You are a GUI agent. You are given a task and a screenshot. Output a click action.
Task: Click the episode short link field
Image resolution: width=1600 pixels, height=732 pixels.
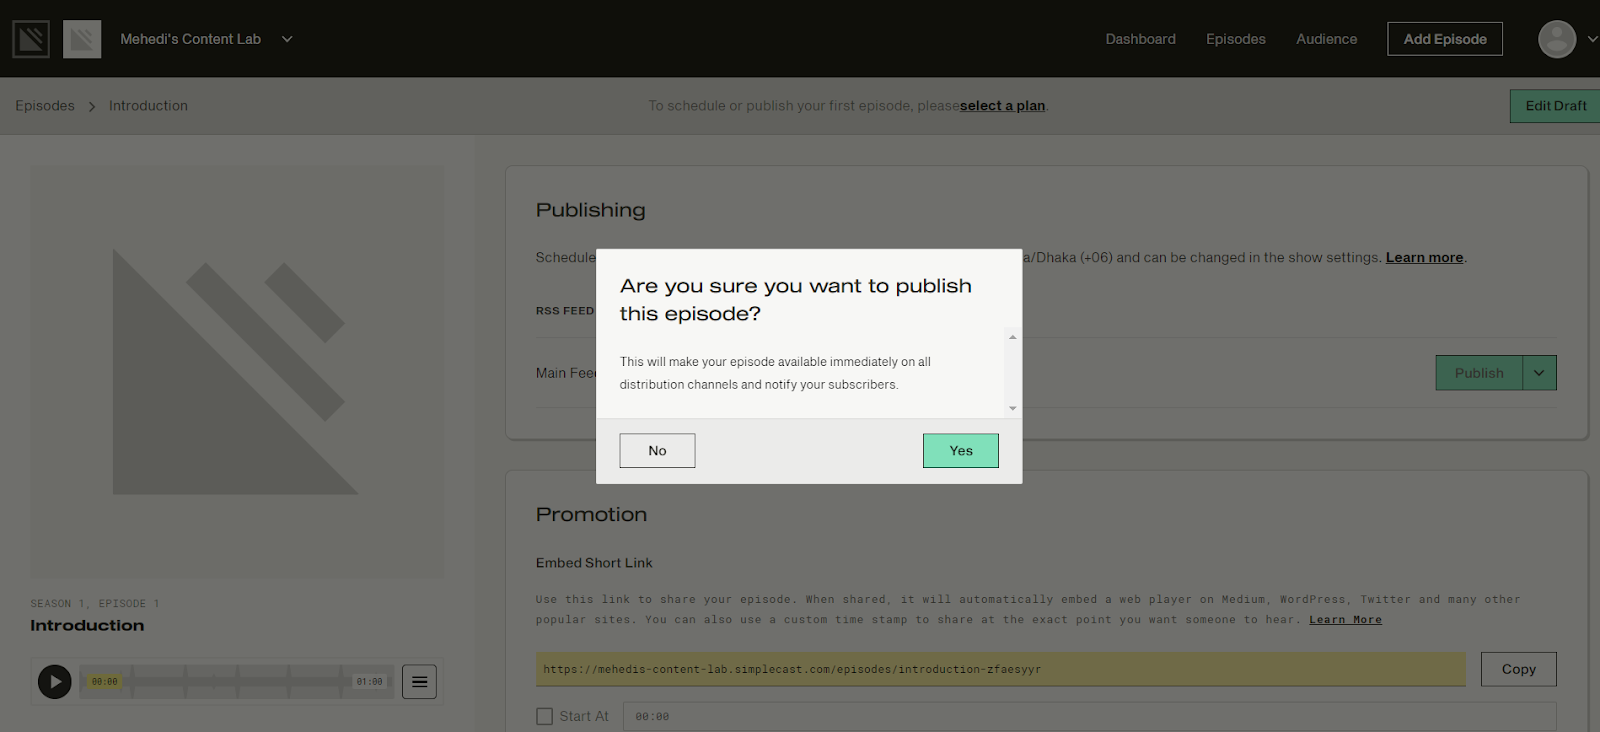[1000, 670]
